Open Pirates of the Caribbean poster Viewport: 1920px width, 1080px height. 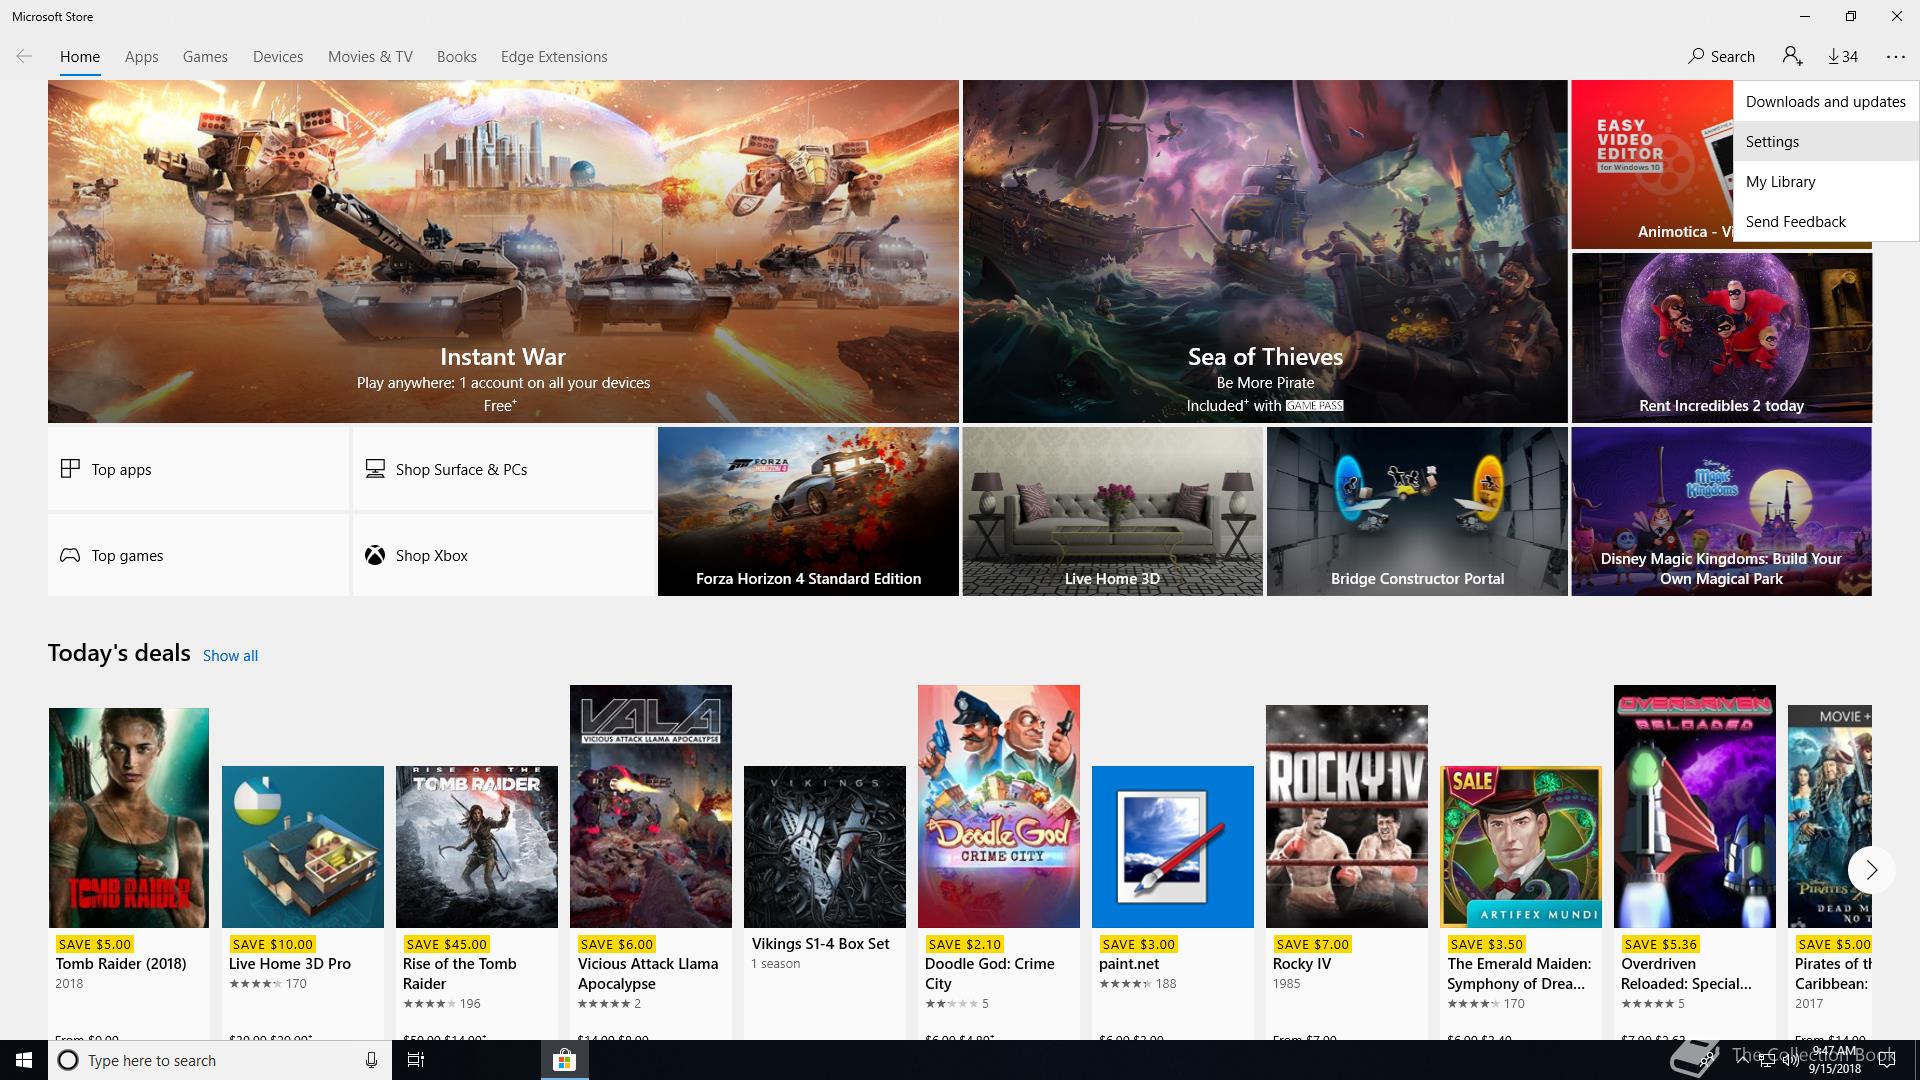point(1830,816)
